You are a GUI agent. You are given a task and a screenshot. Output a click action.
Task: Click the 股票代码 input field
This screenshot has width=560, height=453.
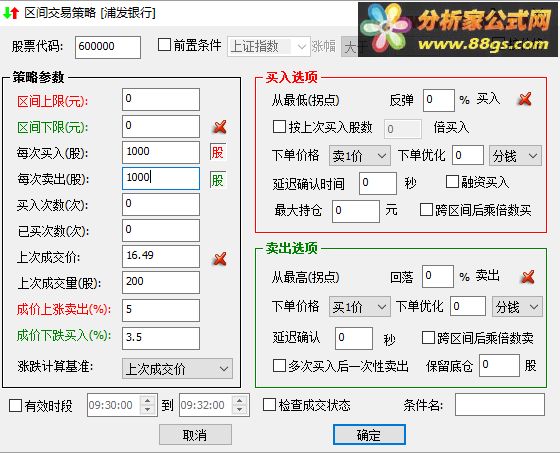point(108,47)
